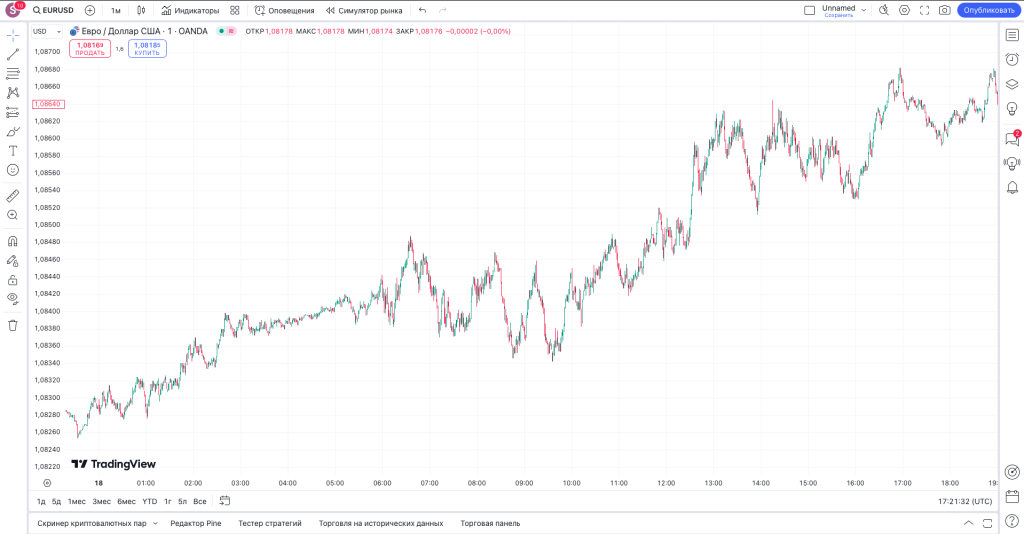Lock all drawing tools
The image size is (1024, 534).
[12, 280]
